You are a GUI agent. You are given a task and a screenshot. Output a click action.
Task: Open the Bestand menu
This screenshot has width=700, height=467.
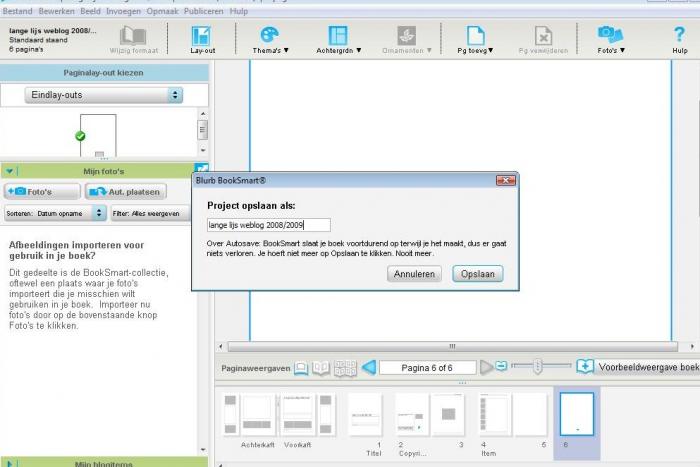(17, 11)
